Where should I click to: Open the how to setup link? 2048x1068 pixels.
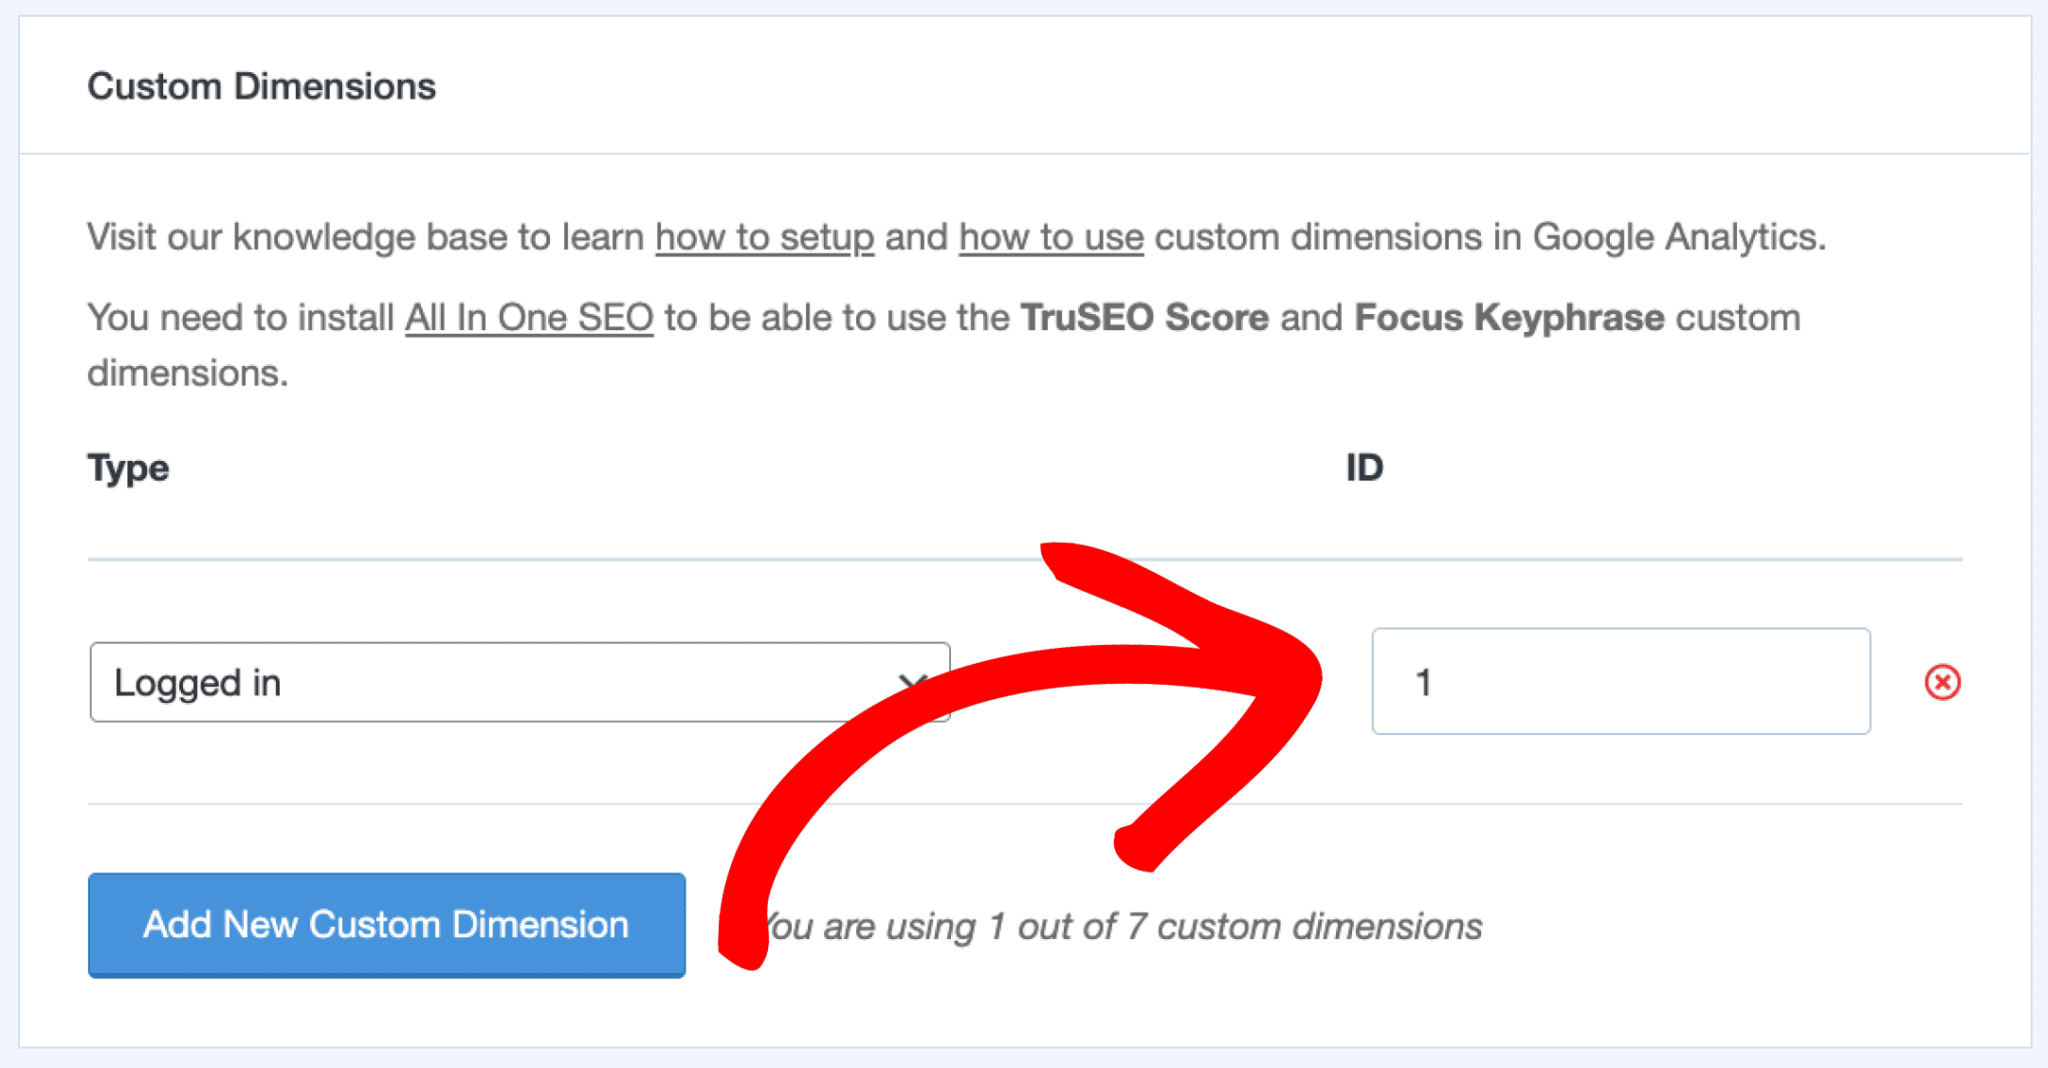pyautogui.click(x=763, y=237)
